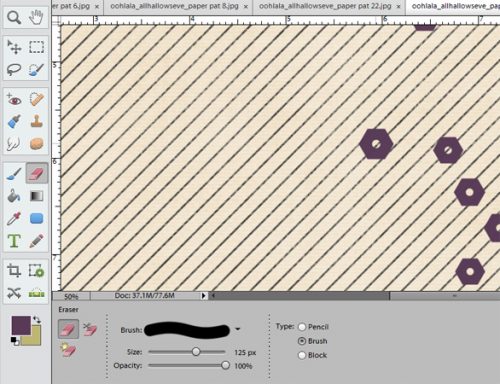This screenshot has height=384, width=500.
Task: Select the Gradient tool
Action: [x=37, y=196]
